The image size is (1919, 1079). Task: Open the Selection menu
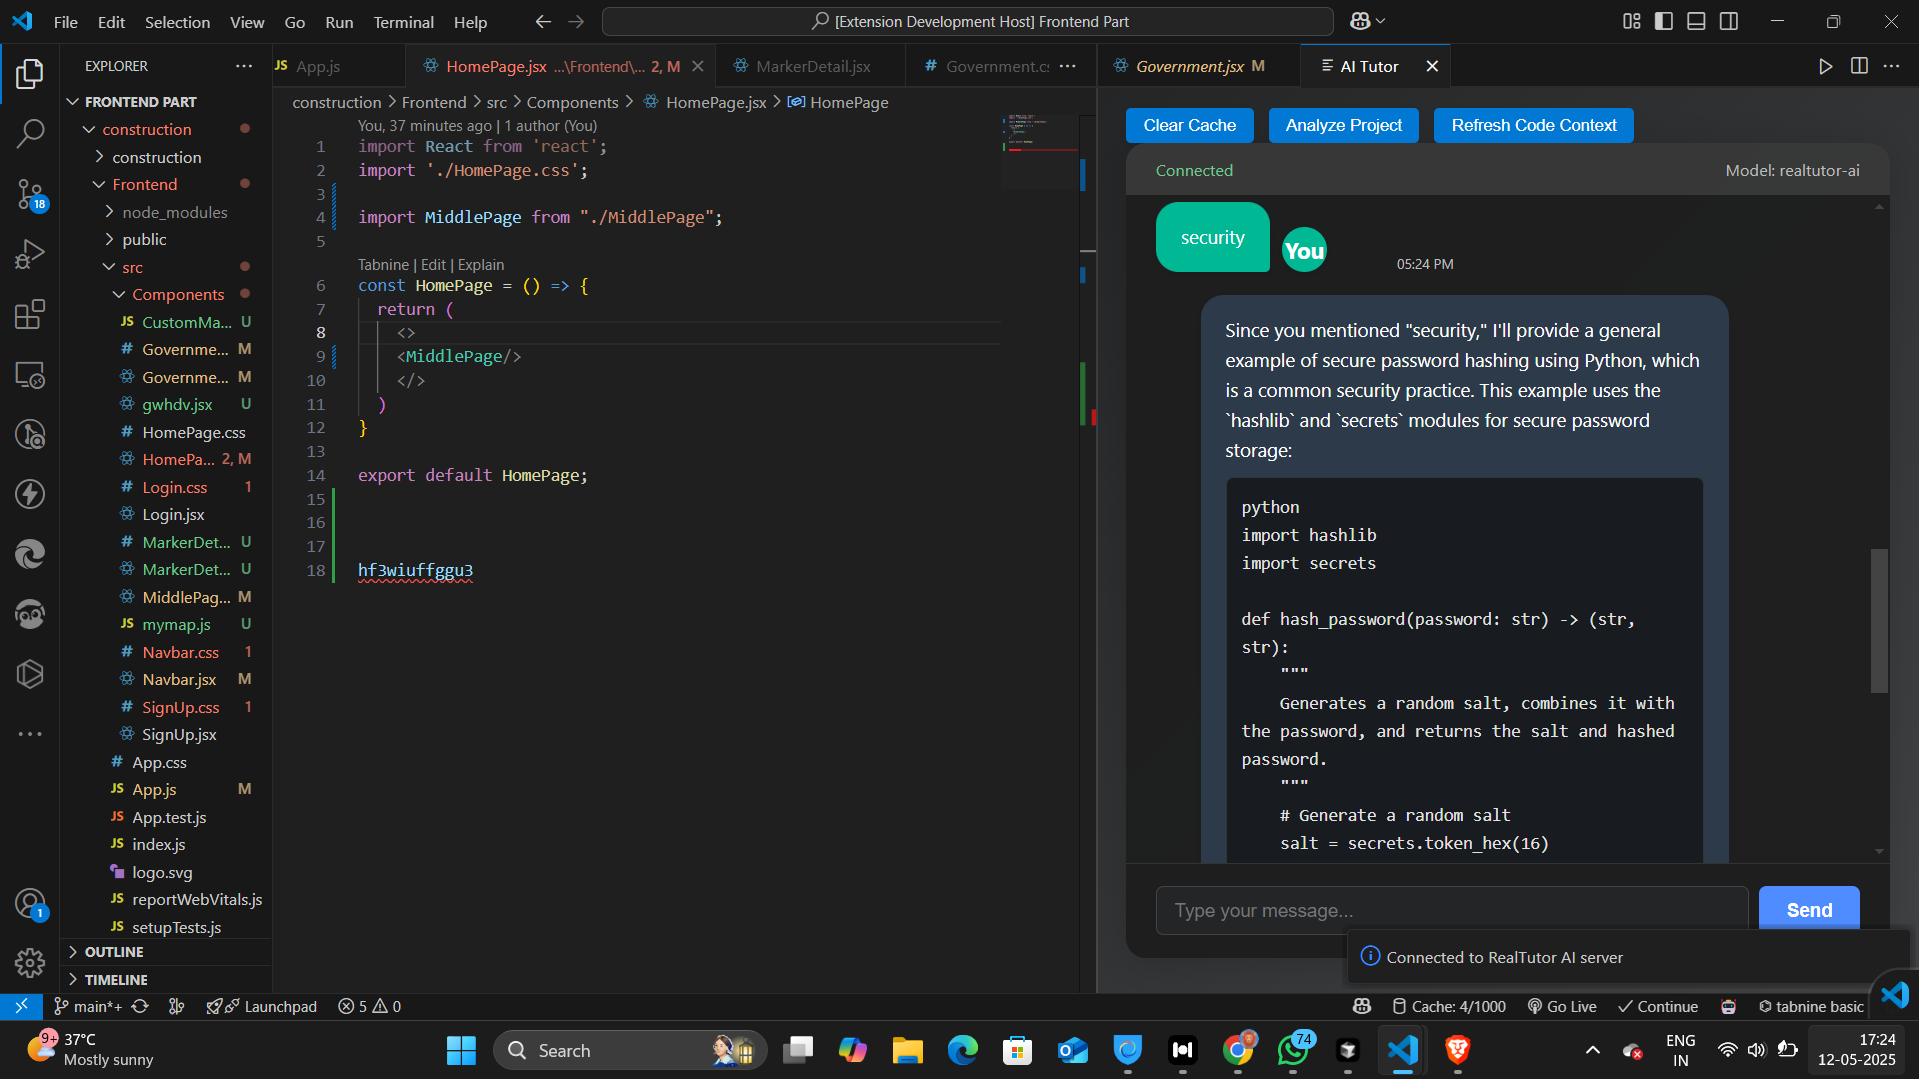point(177,22)
